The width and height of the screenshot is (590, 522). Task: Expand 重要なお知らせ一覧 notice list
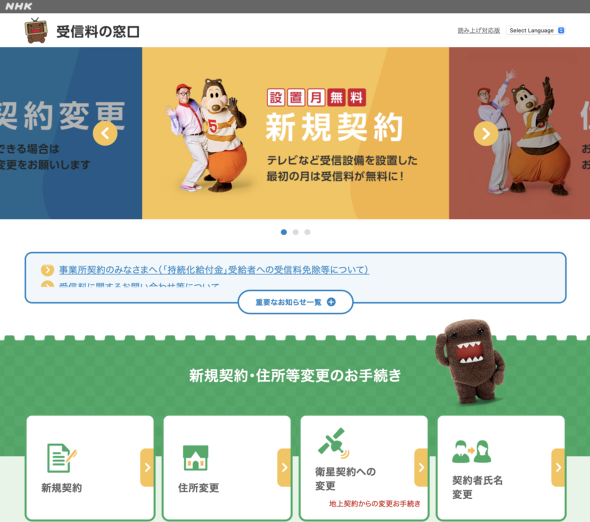tap(295, 302)
